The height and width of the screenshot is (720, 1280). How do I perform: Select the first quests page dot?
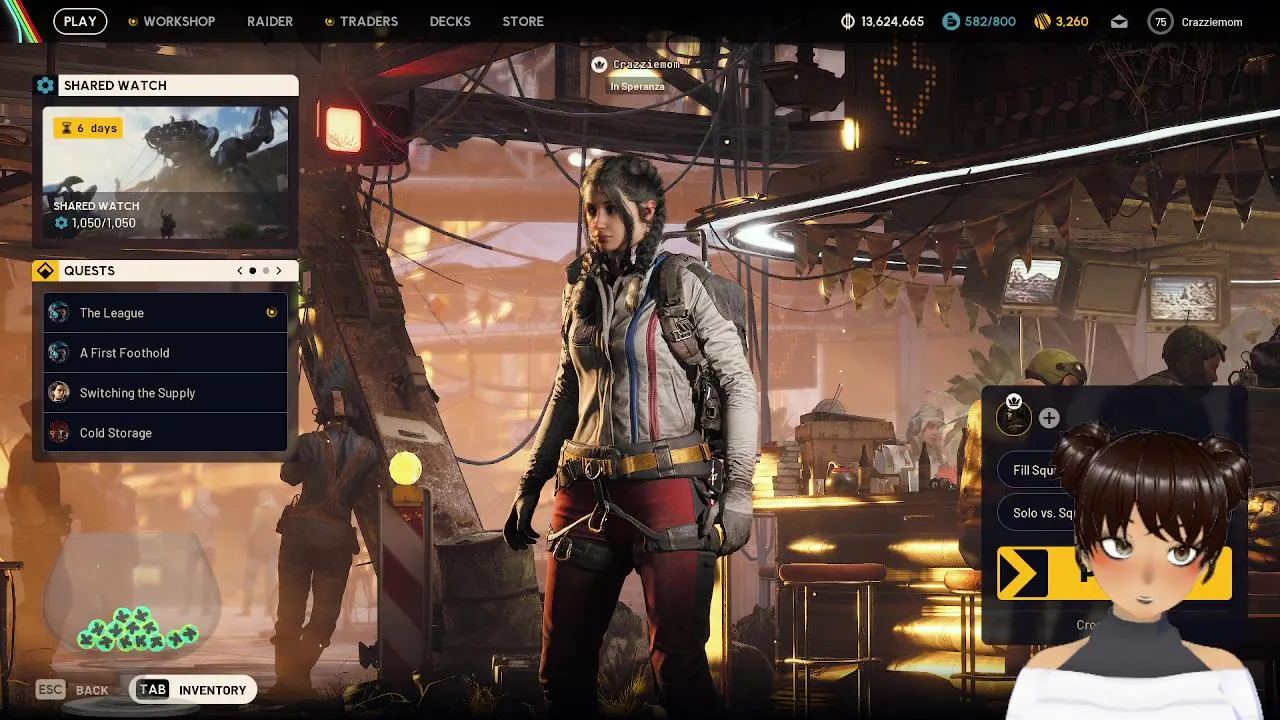pyautogui.click(x=252, y=271)
